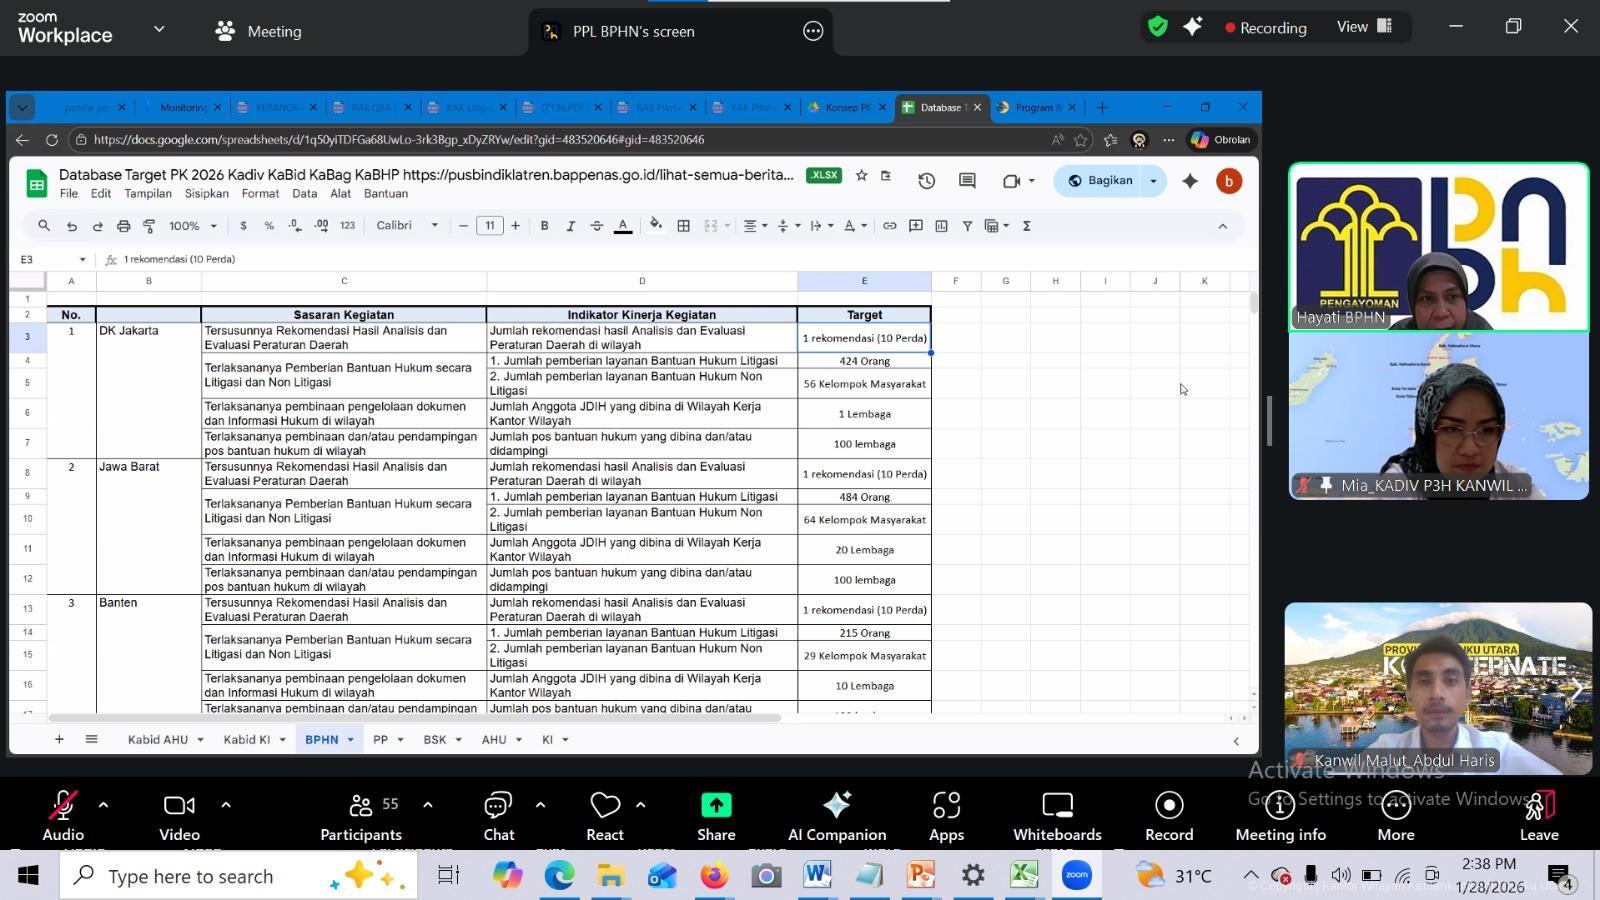1600x900 pixels.
Task: Open the View layout dropdown
Action: (1365, 27)
